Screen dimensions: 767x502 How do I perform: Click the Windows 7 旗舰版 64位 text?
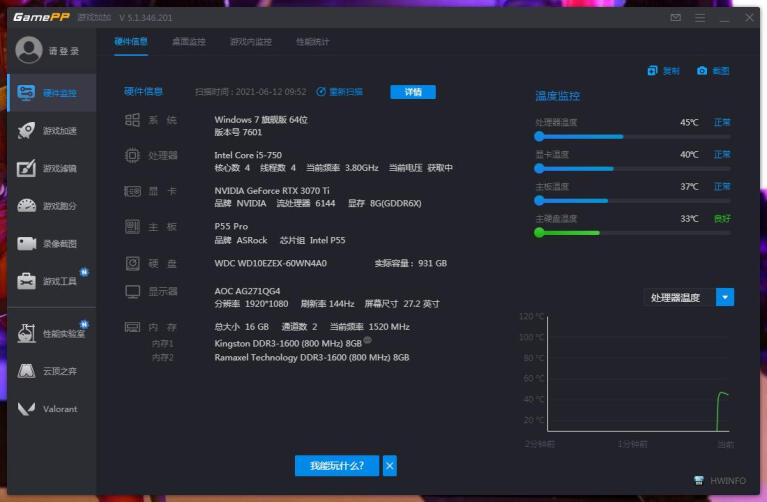(x=261, y=119)
